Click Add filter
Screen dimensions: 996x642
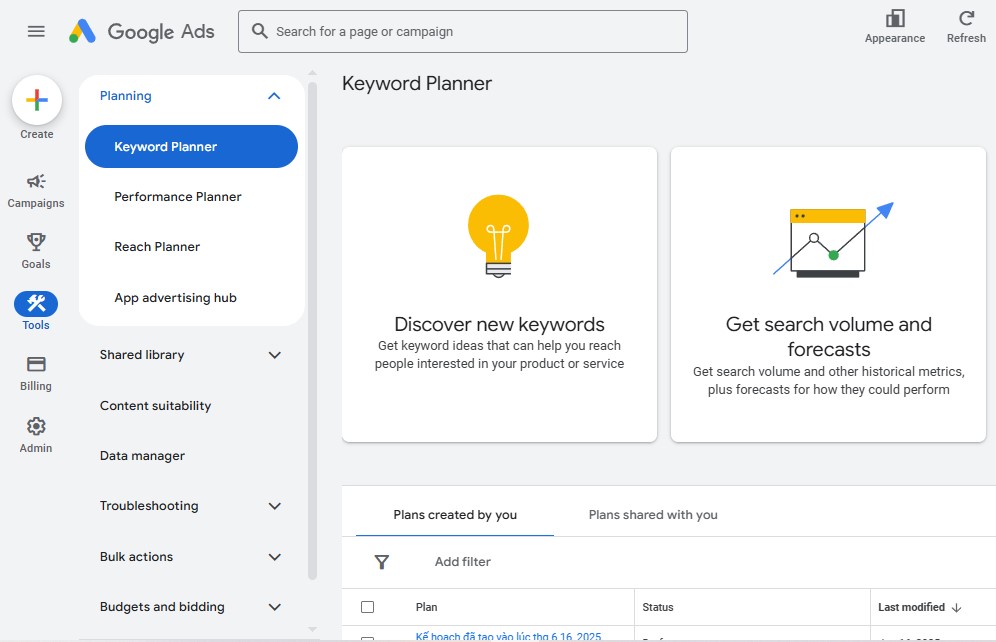(x=462, y=562)
